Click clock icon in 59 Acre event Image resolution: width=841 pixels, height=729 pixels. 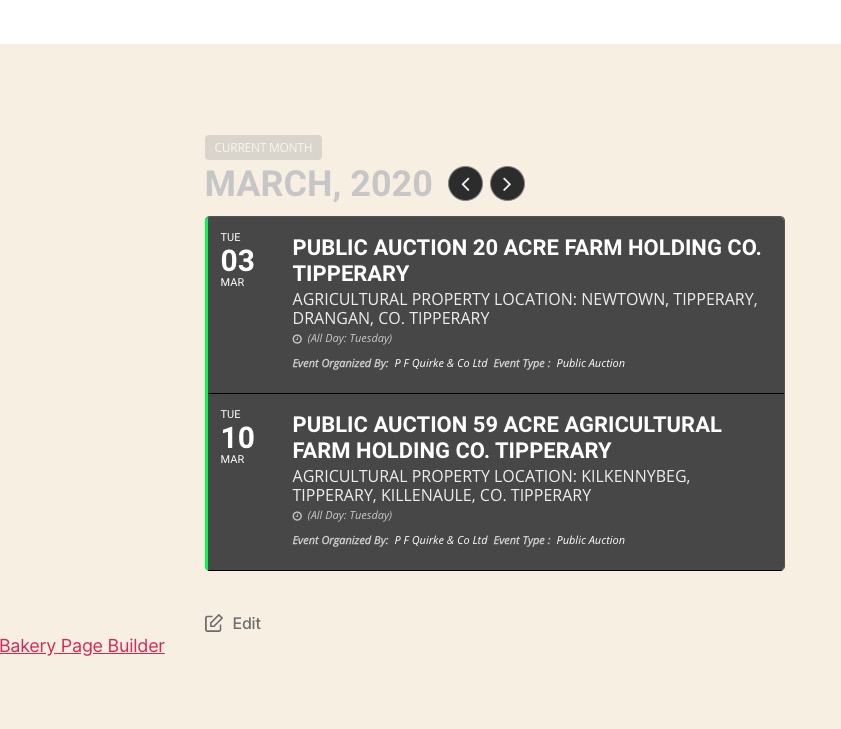click(297, 516)
